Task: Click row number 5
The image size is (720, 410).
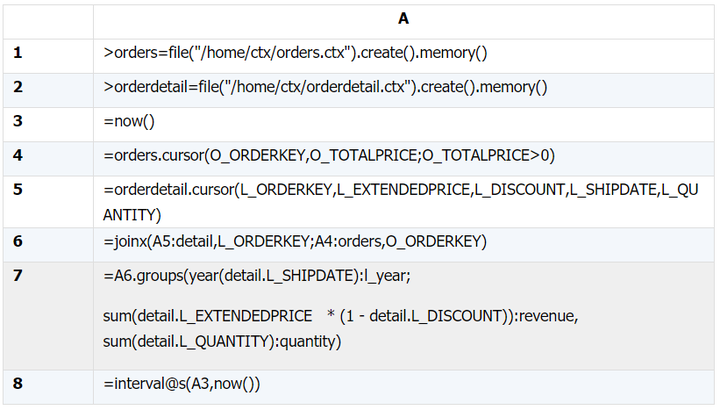Action: (48, 201)
